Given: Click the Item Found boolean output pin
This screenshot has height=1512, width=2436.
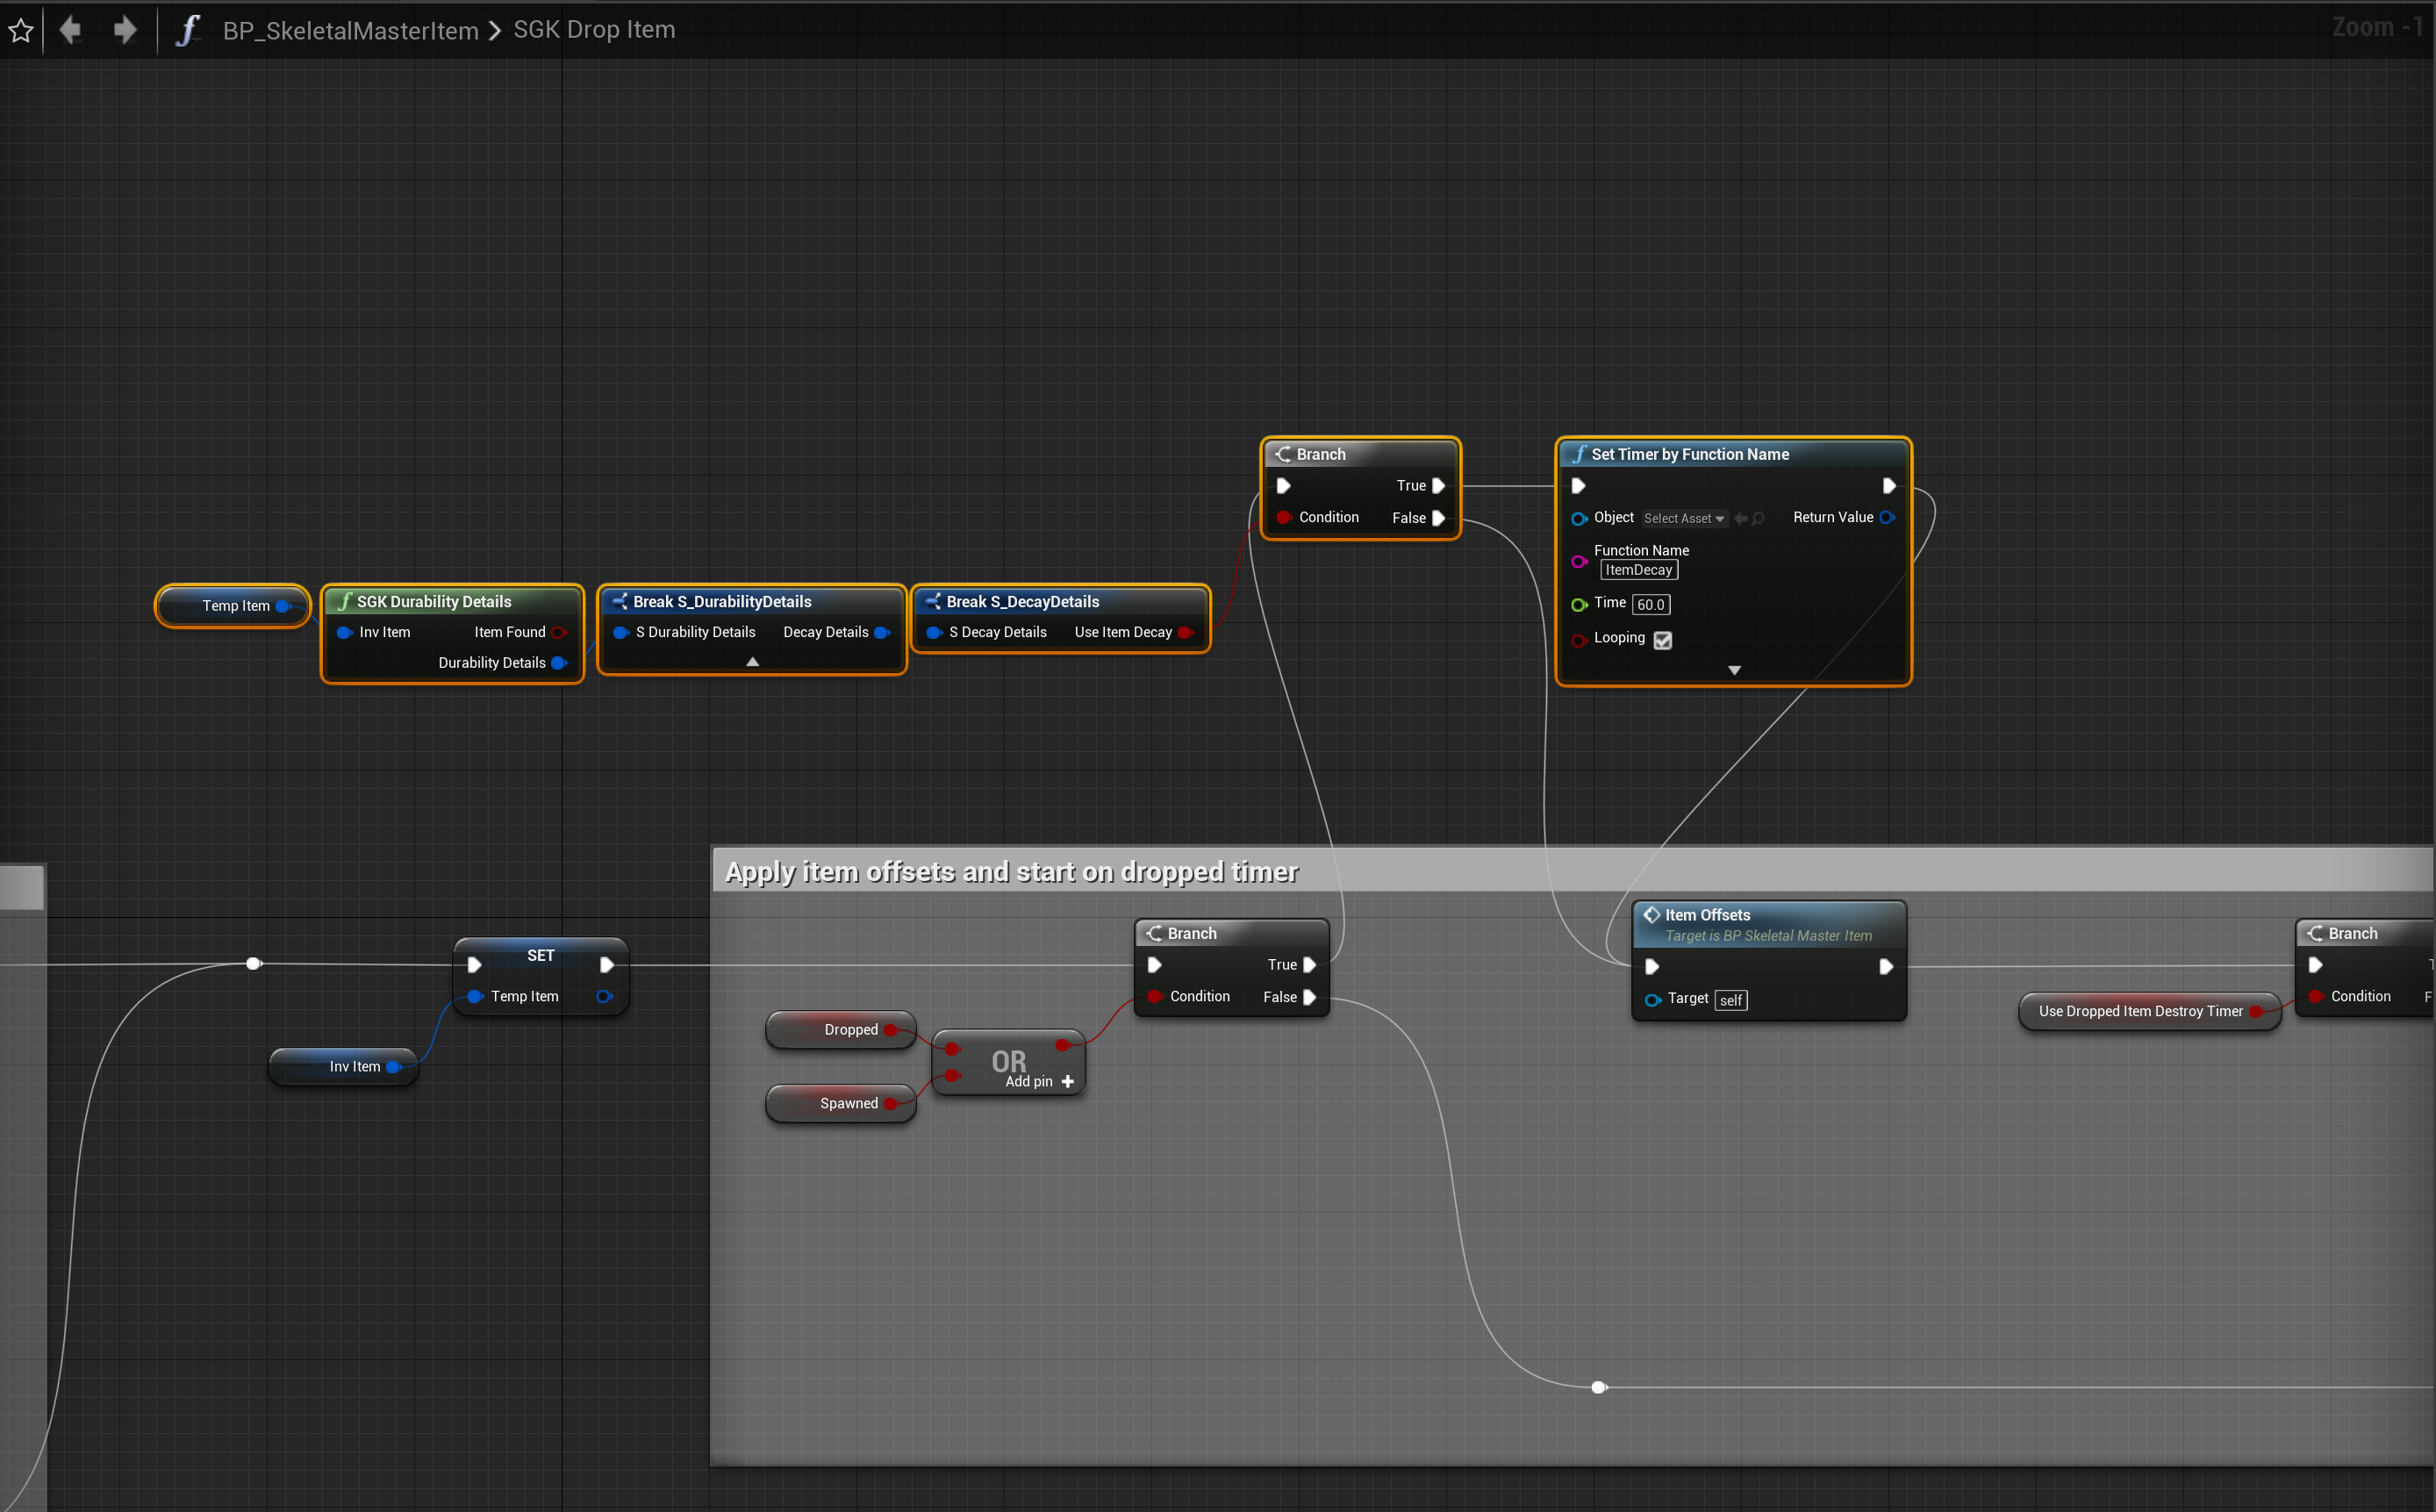Looking at the screenshot, I should click(559, 632).
